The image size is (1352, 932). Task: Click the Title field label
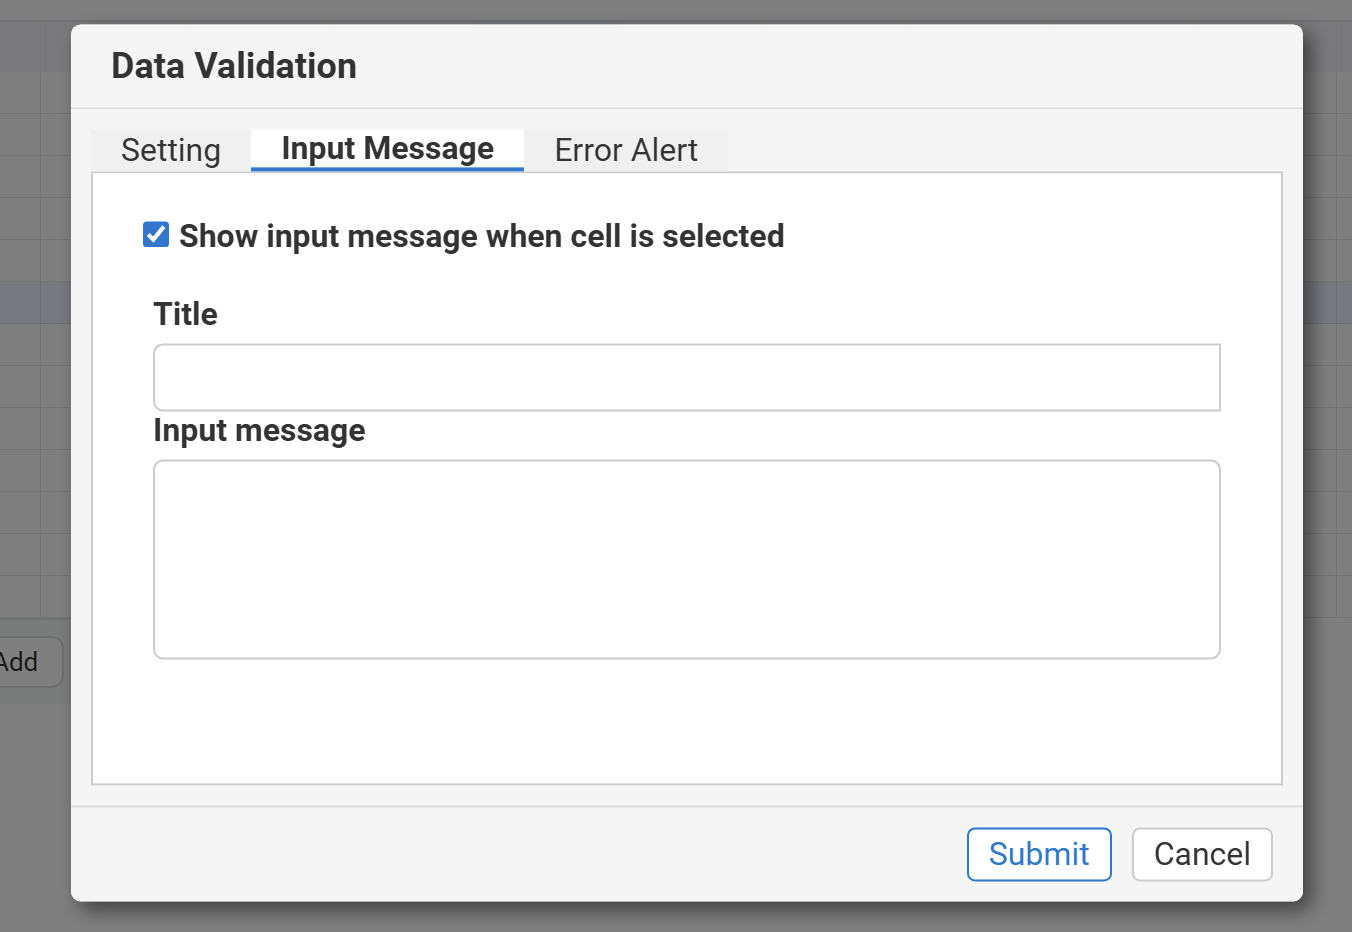coord(185,314)
